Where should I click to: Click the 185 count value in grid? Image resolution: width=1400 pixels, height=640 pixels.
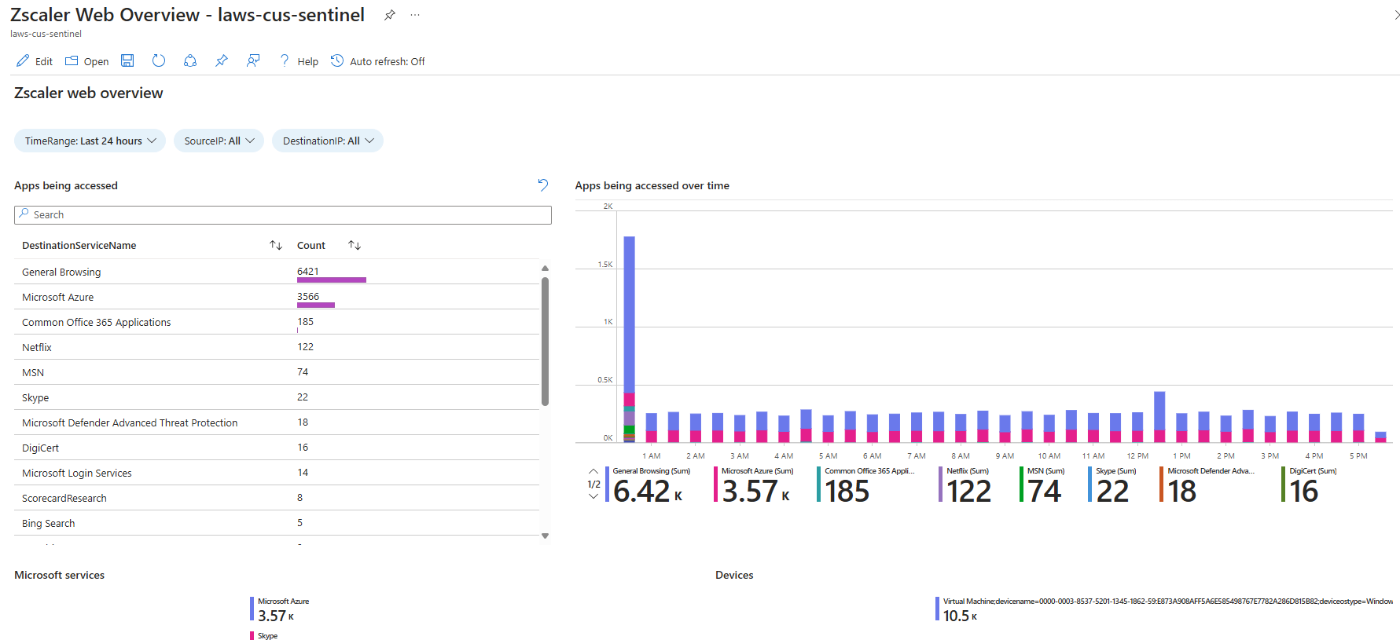tap(305, 322)
